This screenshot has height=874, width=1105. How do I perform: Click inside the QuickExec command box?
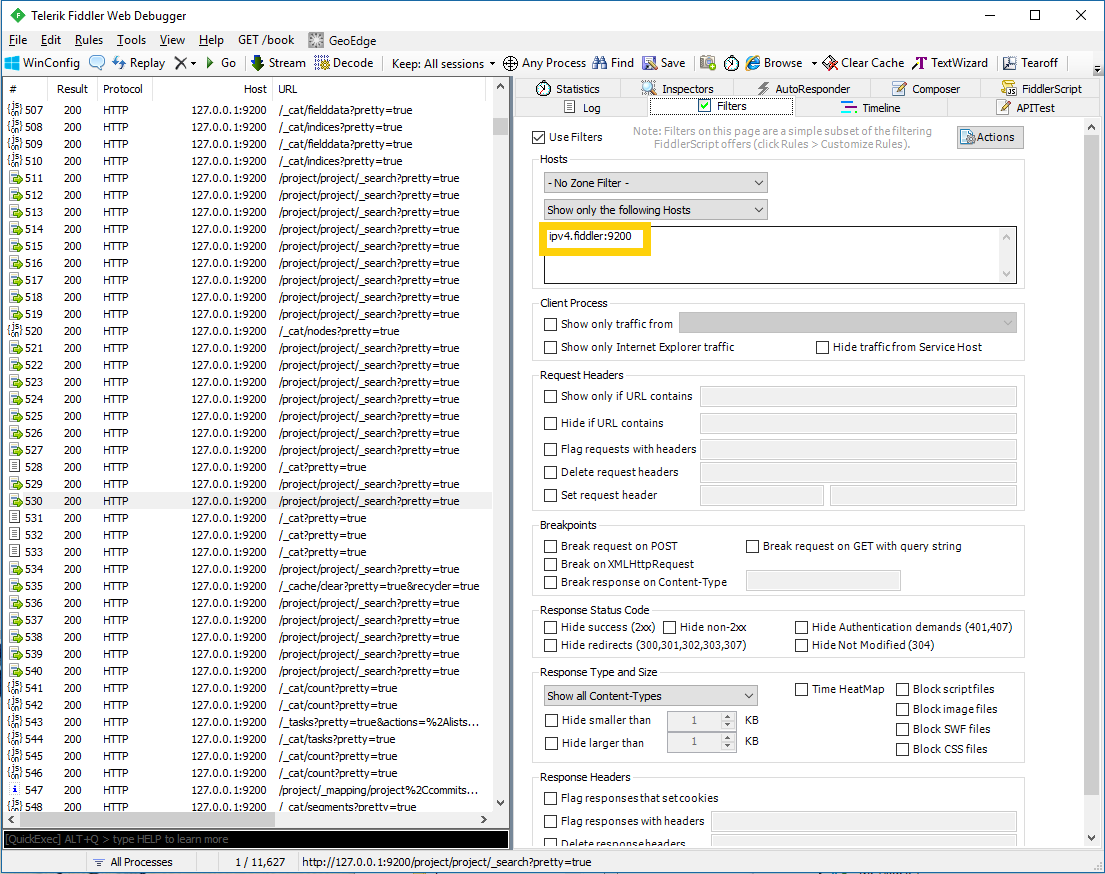250,839
